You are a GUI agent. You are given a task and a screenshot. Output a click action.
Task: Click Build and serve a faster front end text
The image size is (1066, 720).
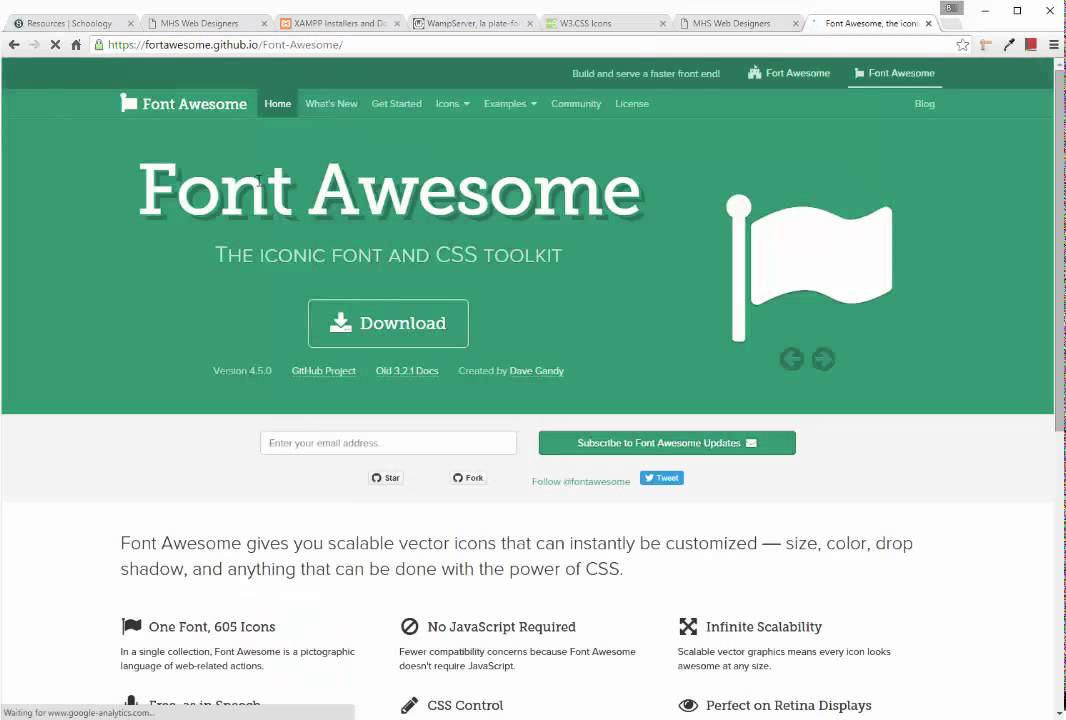point(646,73)
